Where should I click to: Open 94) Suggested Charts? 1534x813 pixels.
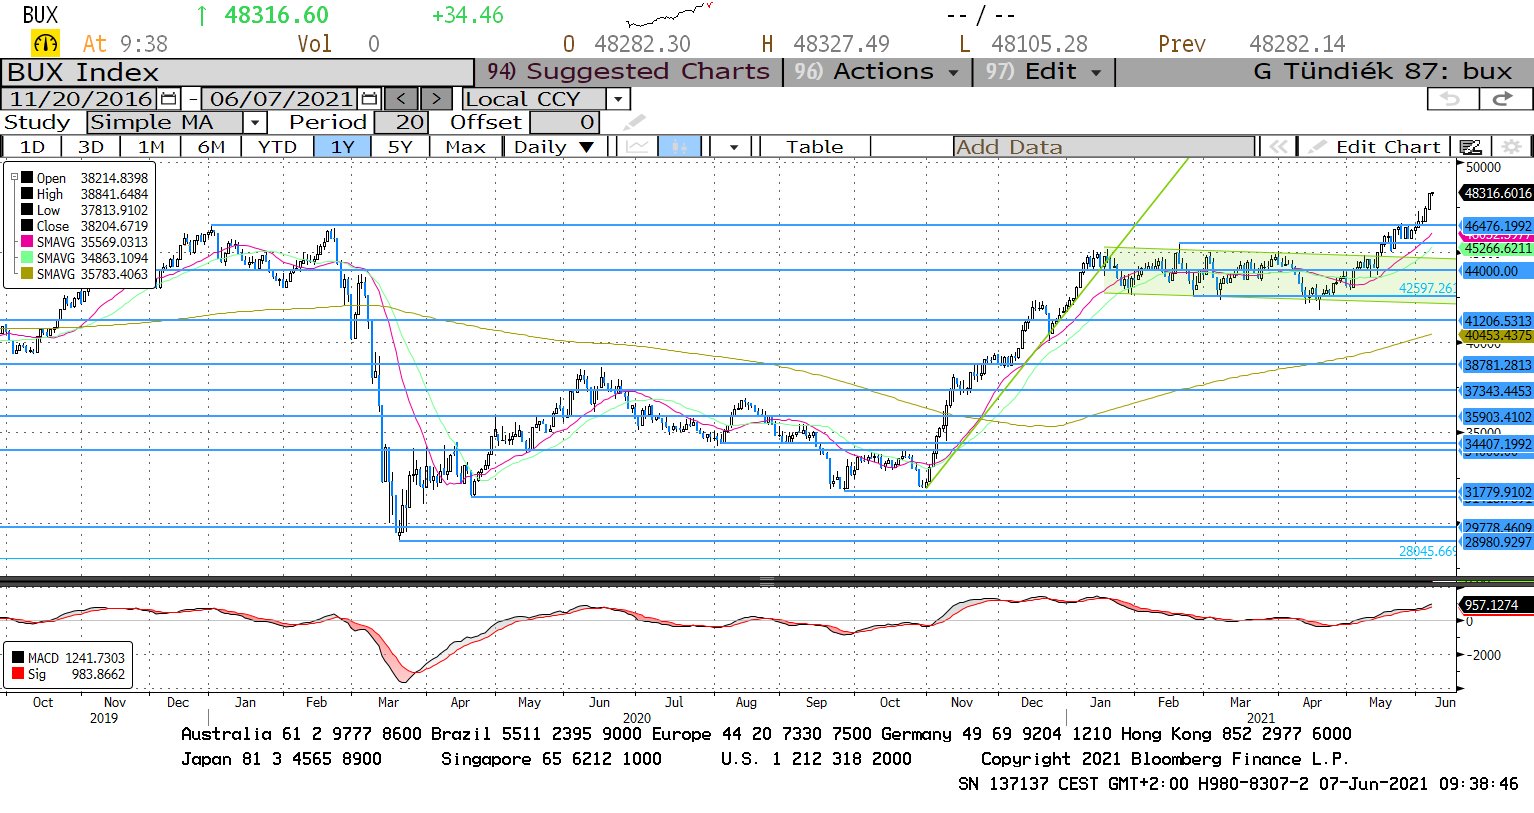(628, 72)
